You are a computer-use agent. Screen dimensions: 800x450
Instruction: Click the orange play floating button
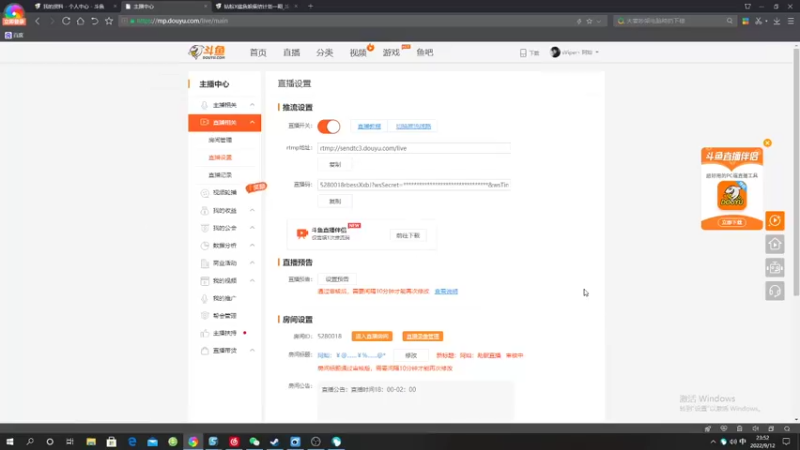[x=774, y=220]
